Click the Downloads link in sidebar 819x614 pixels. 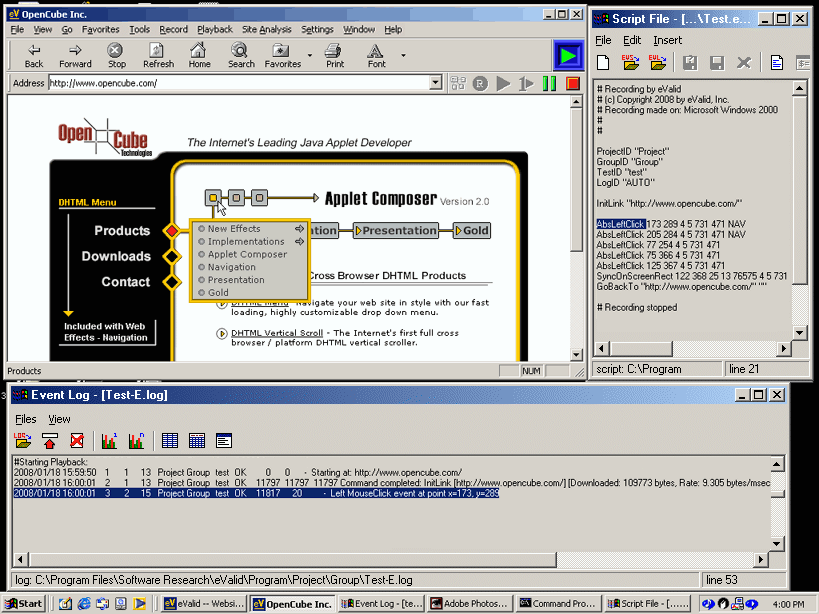coord(116,256)
